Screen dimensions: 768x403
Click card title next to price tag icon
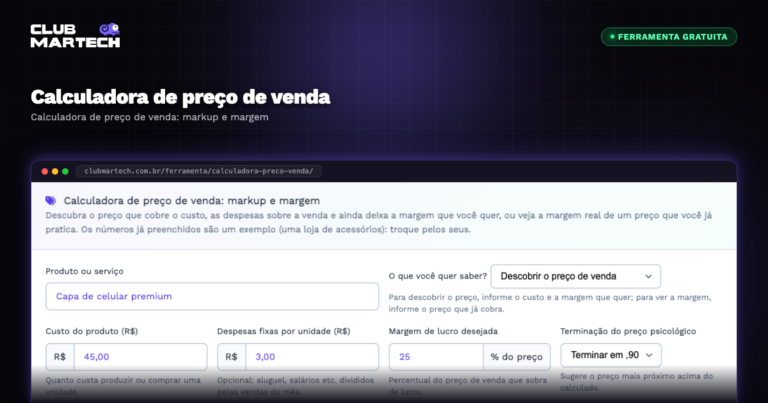192,201
